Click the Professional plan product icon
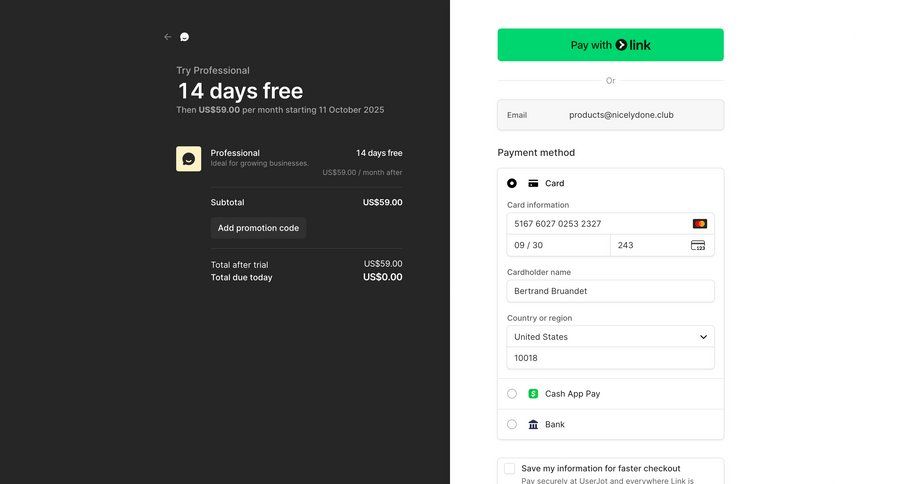This screenshot has height=484, width=900. [188, 159]
